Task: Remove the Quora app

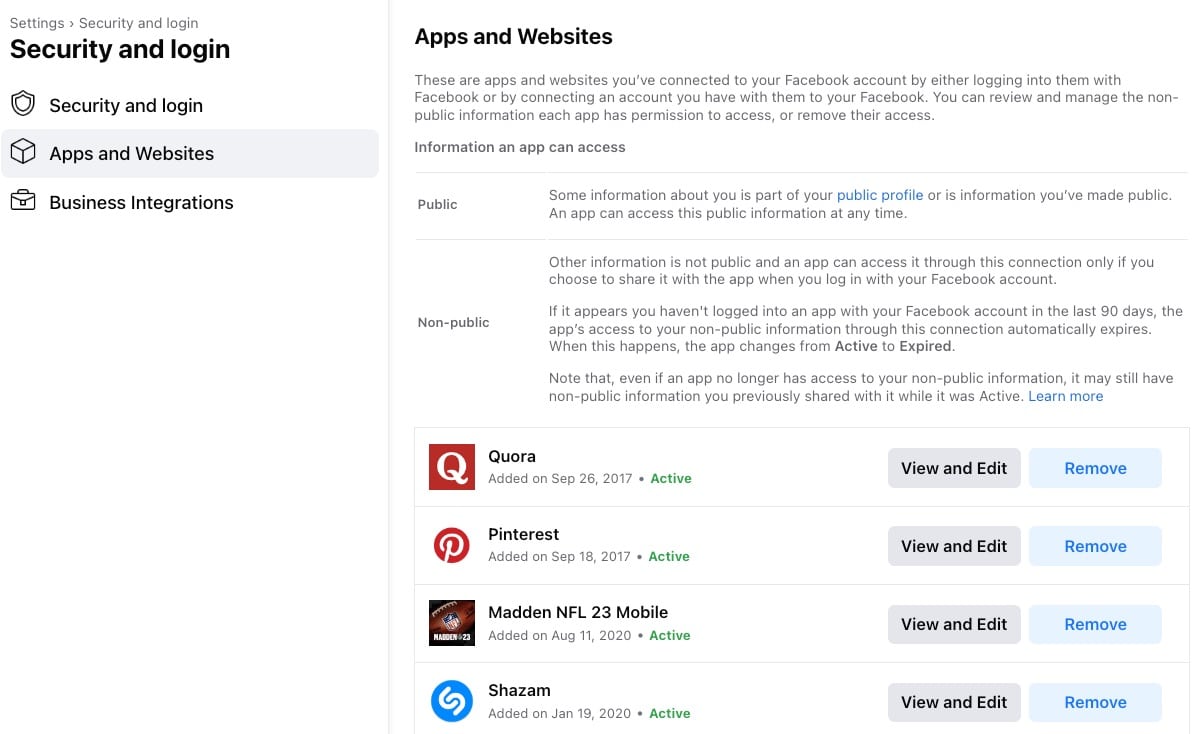Action: coord(1095,468)
